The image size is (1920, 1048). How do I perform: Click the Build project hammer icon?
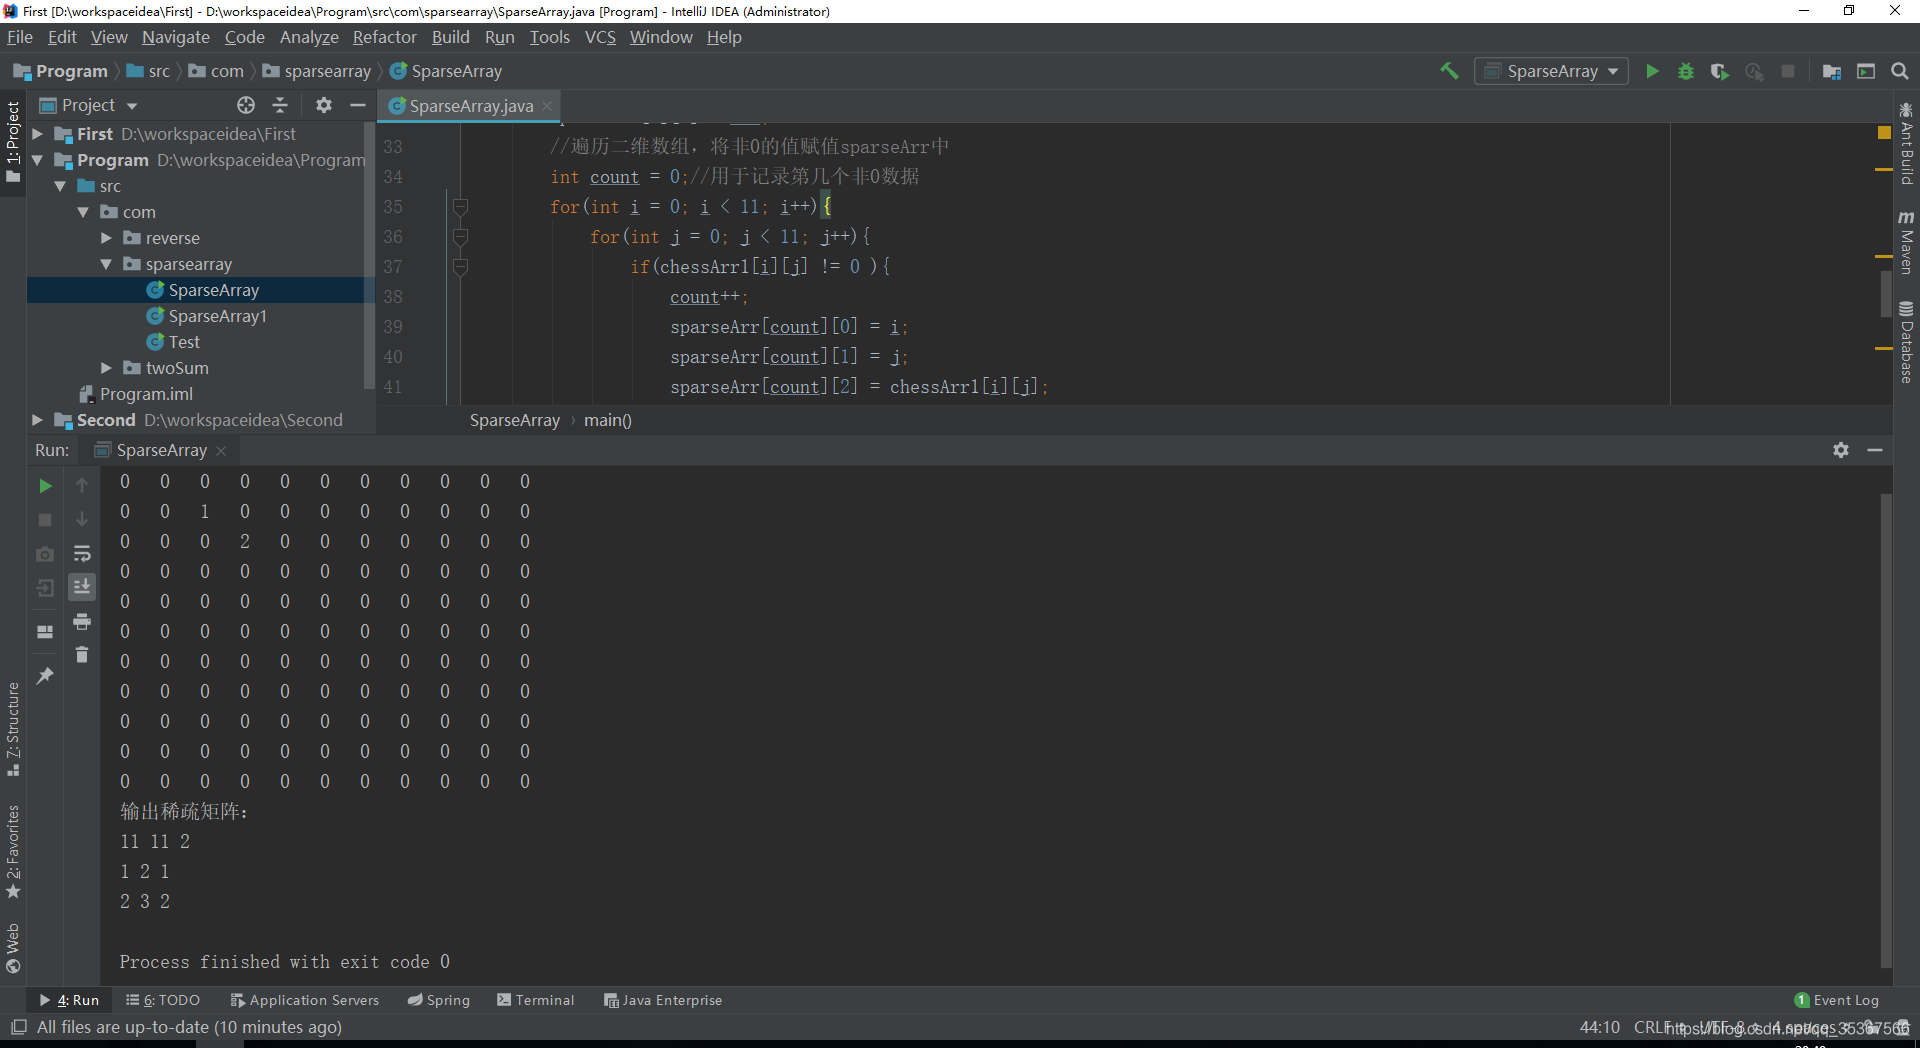pyautogui.click(x=1449, y=71)
